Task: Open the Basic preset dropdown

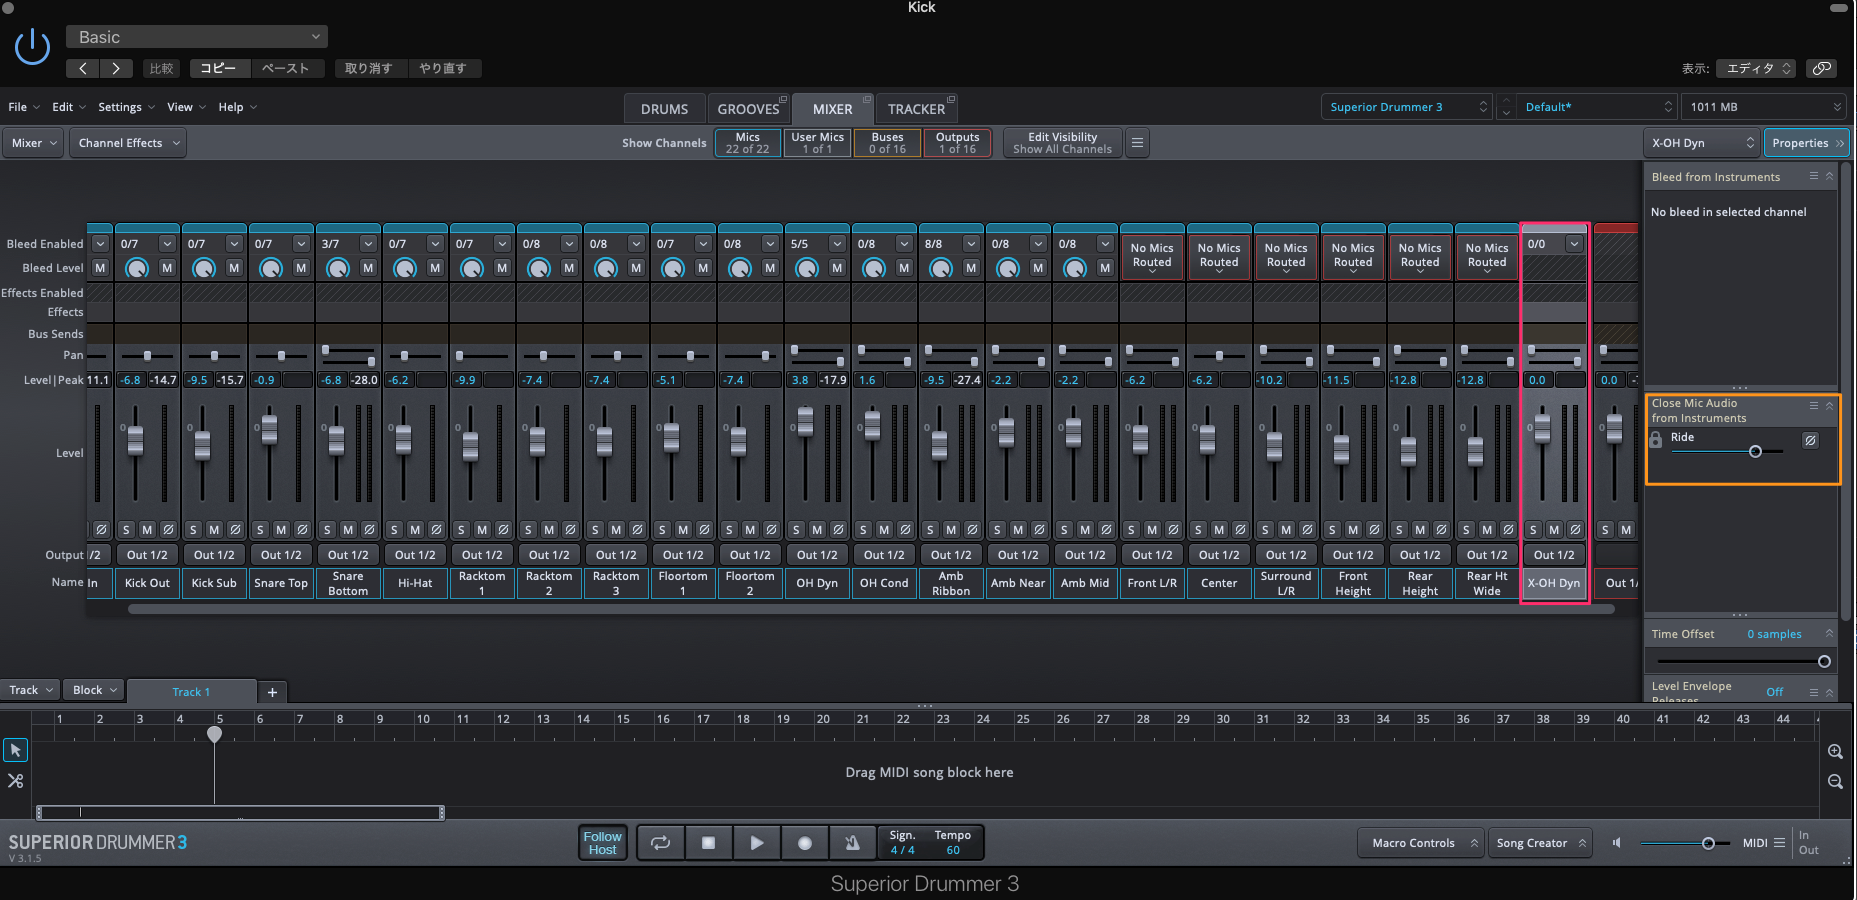Action: pos(197,37)
